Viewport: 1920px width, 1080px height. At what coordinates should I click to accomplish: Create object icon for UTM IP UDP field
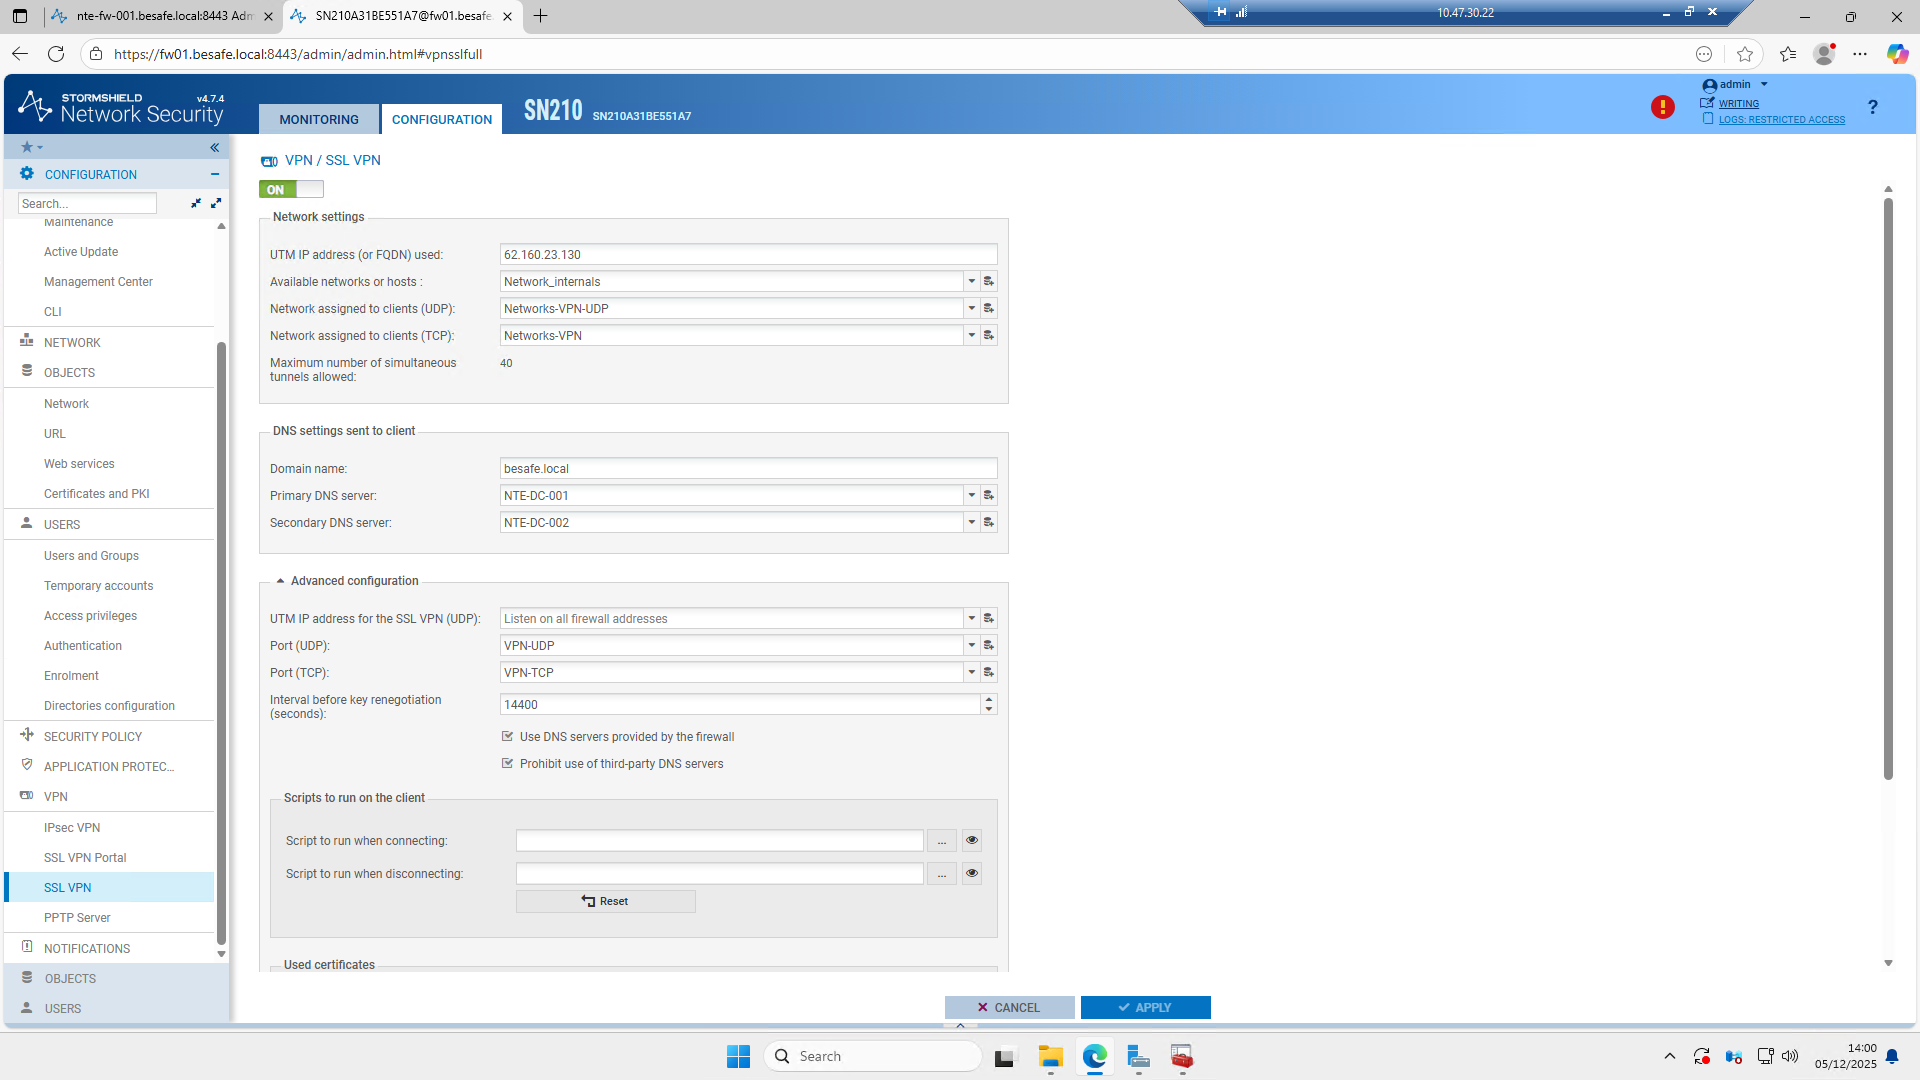(x=989, y=618)
